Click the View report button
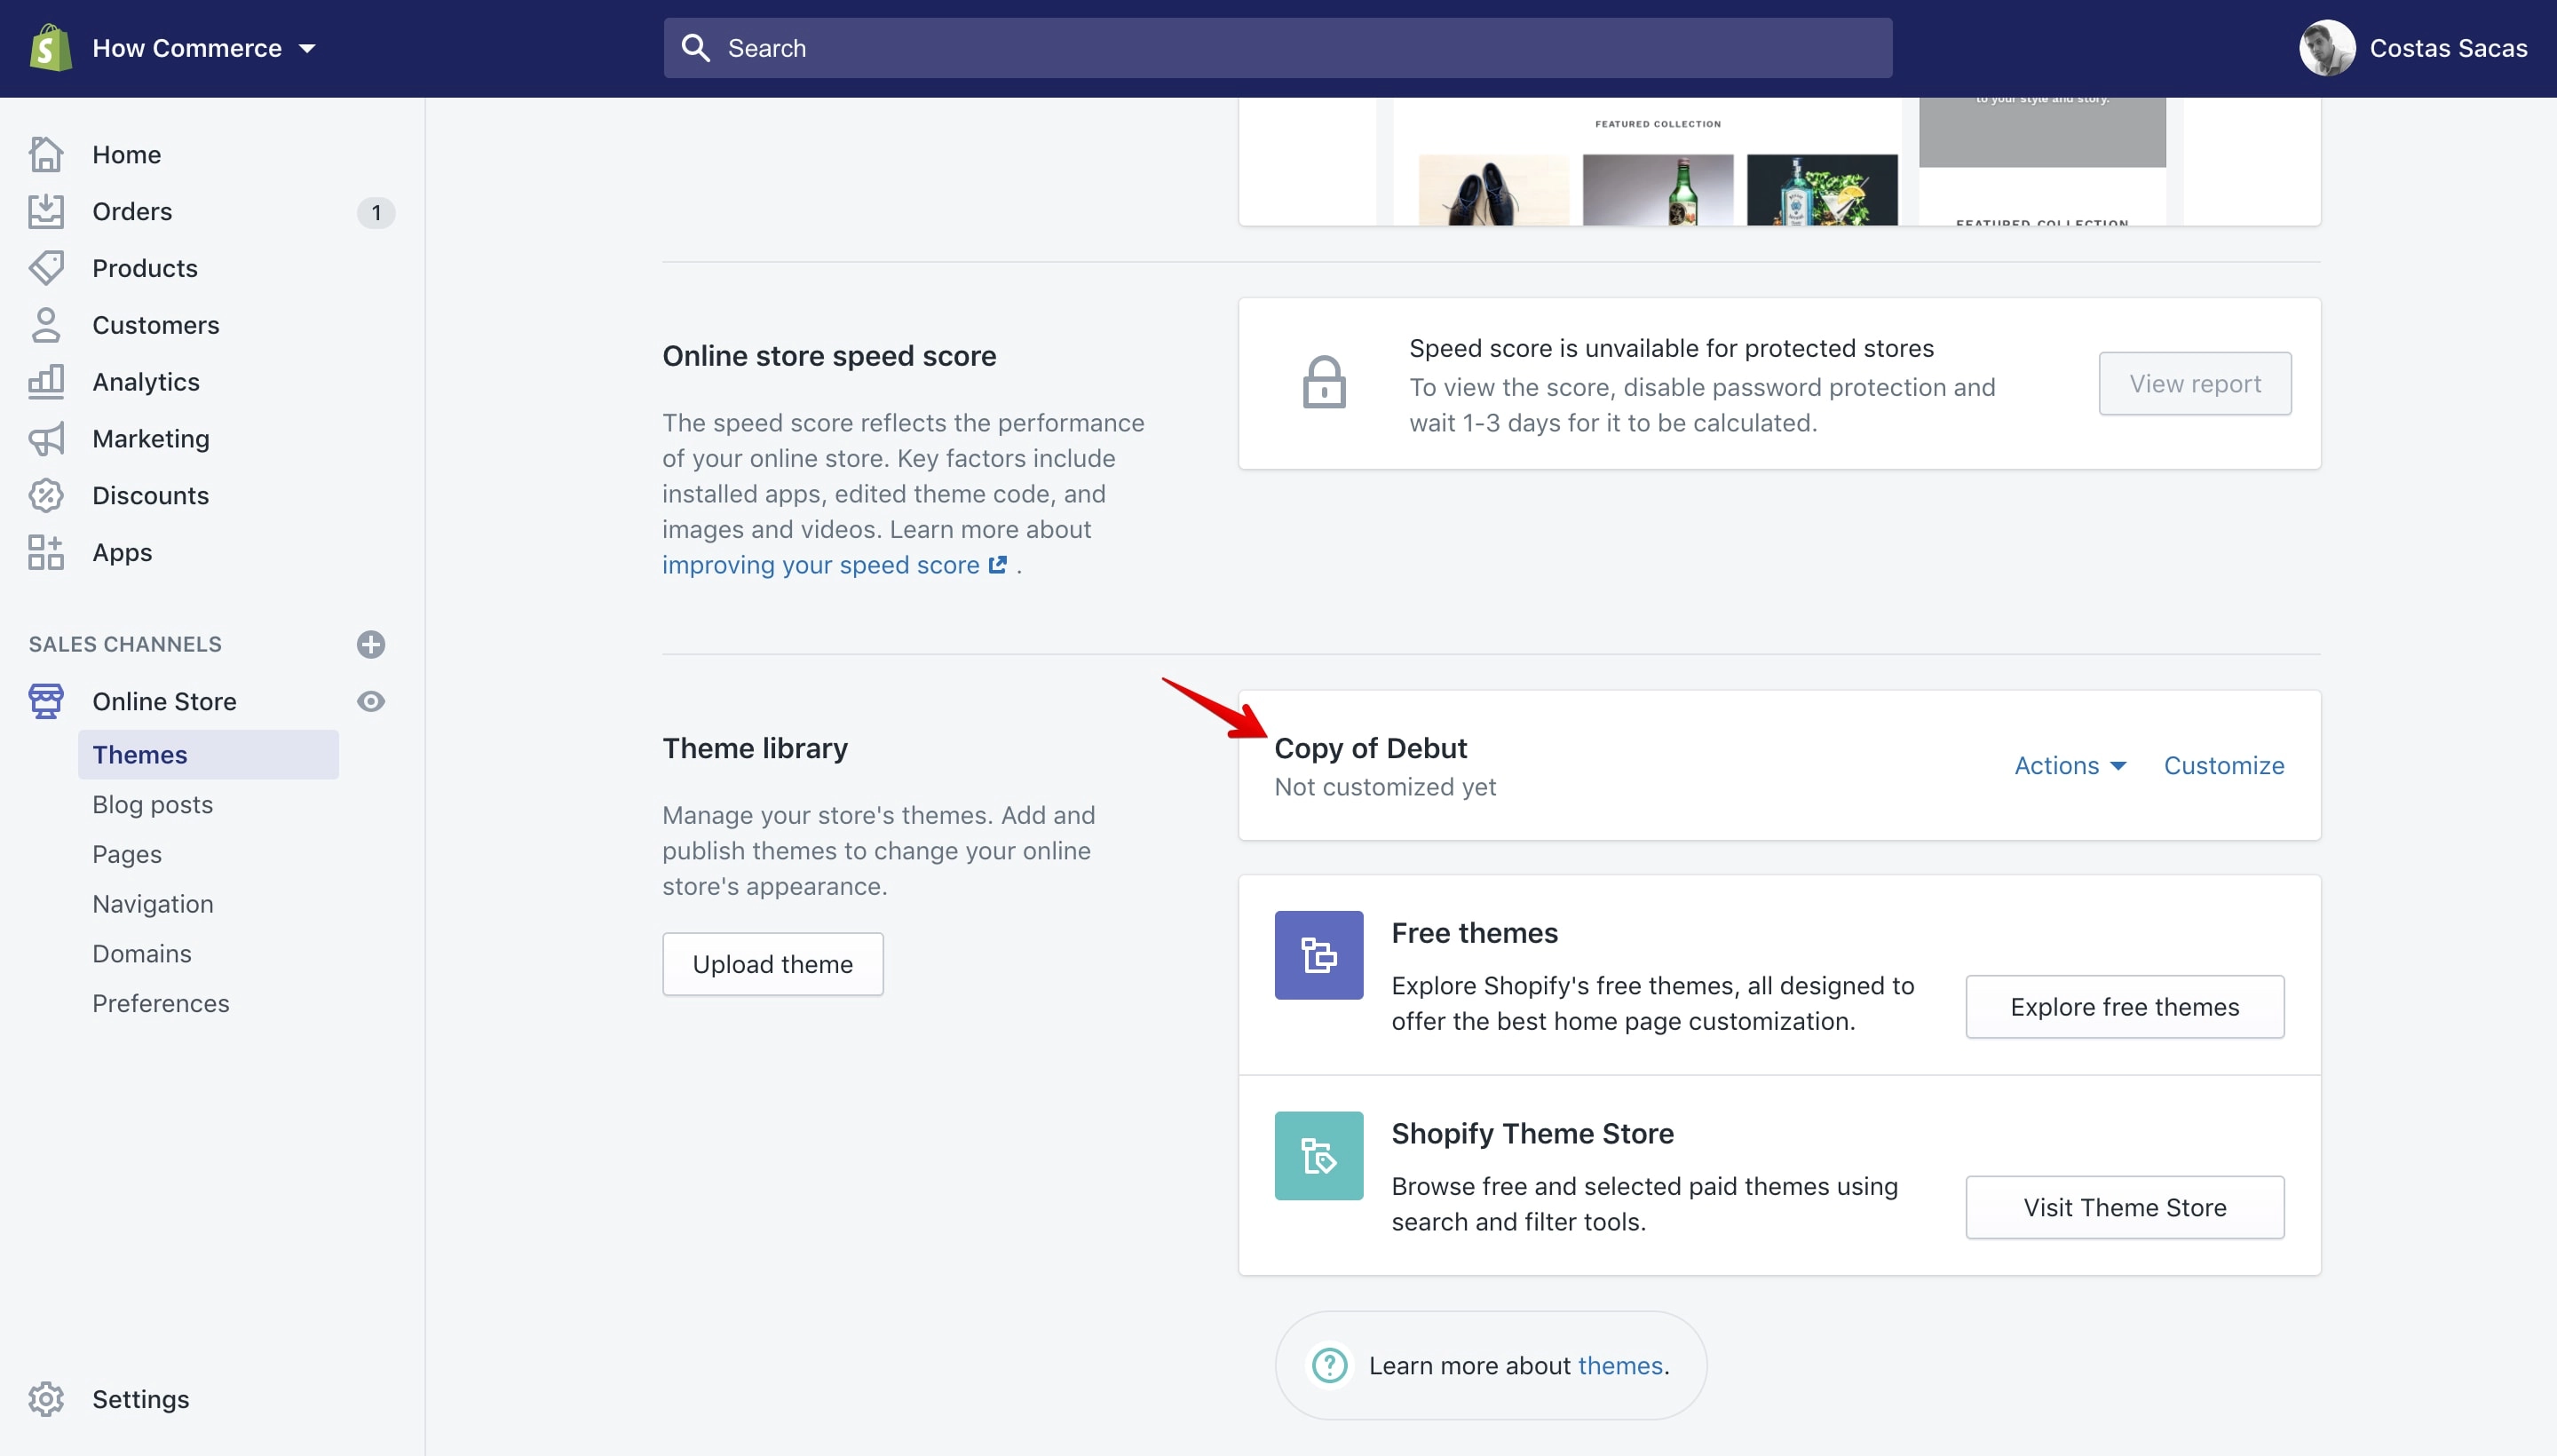This screenshot has width=2557, height=1456. (x=2195, y=383)
